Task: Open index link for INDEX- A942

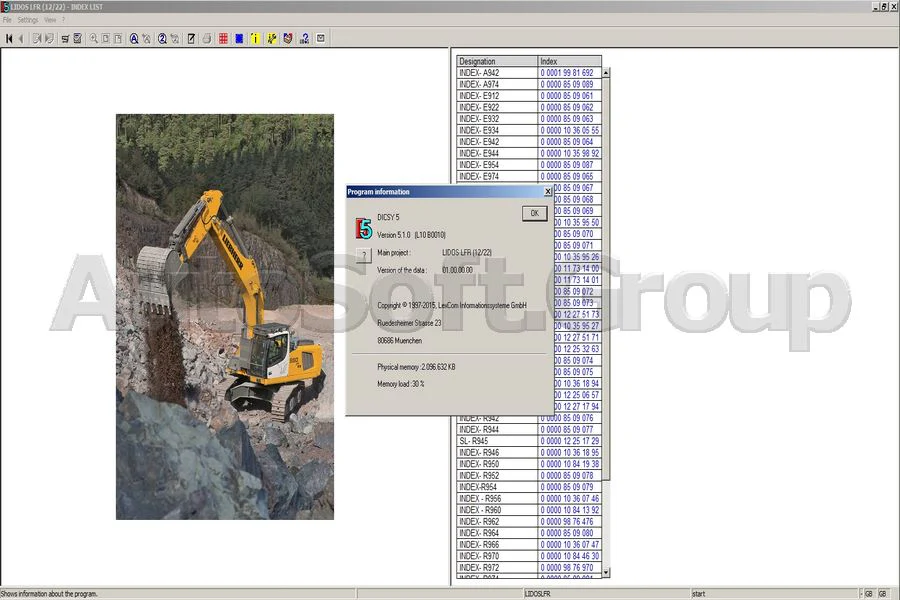Action: [x=567, y=73]
